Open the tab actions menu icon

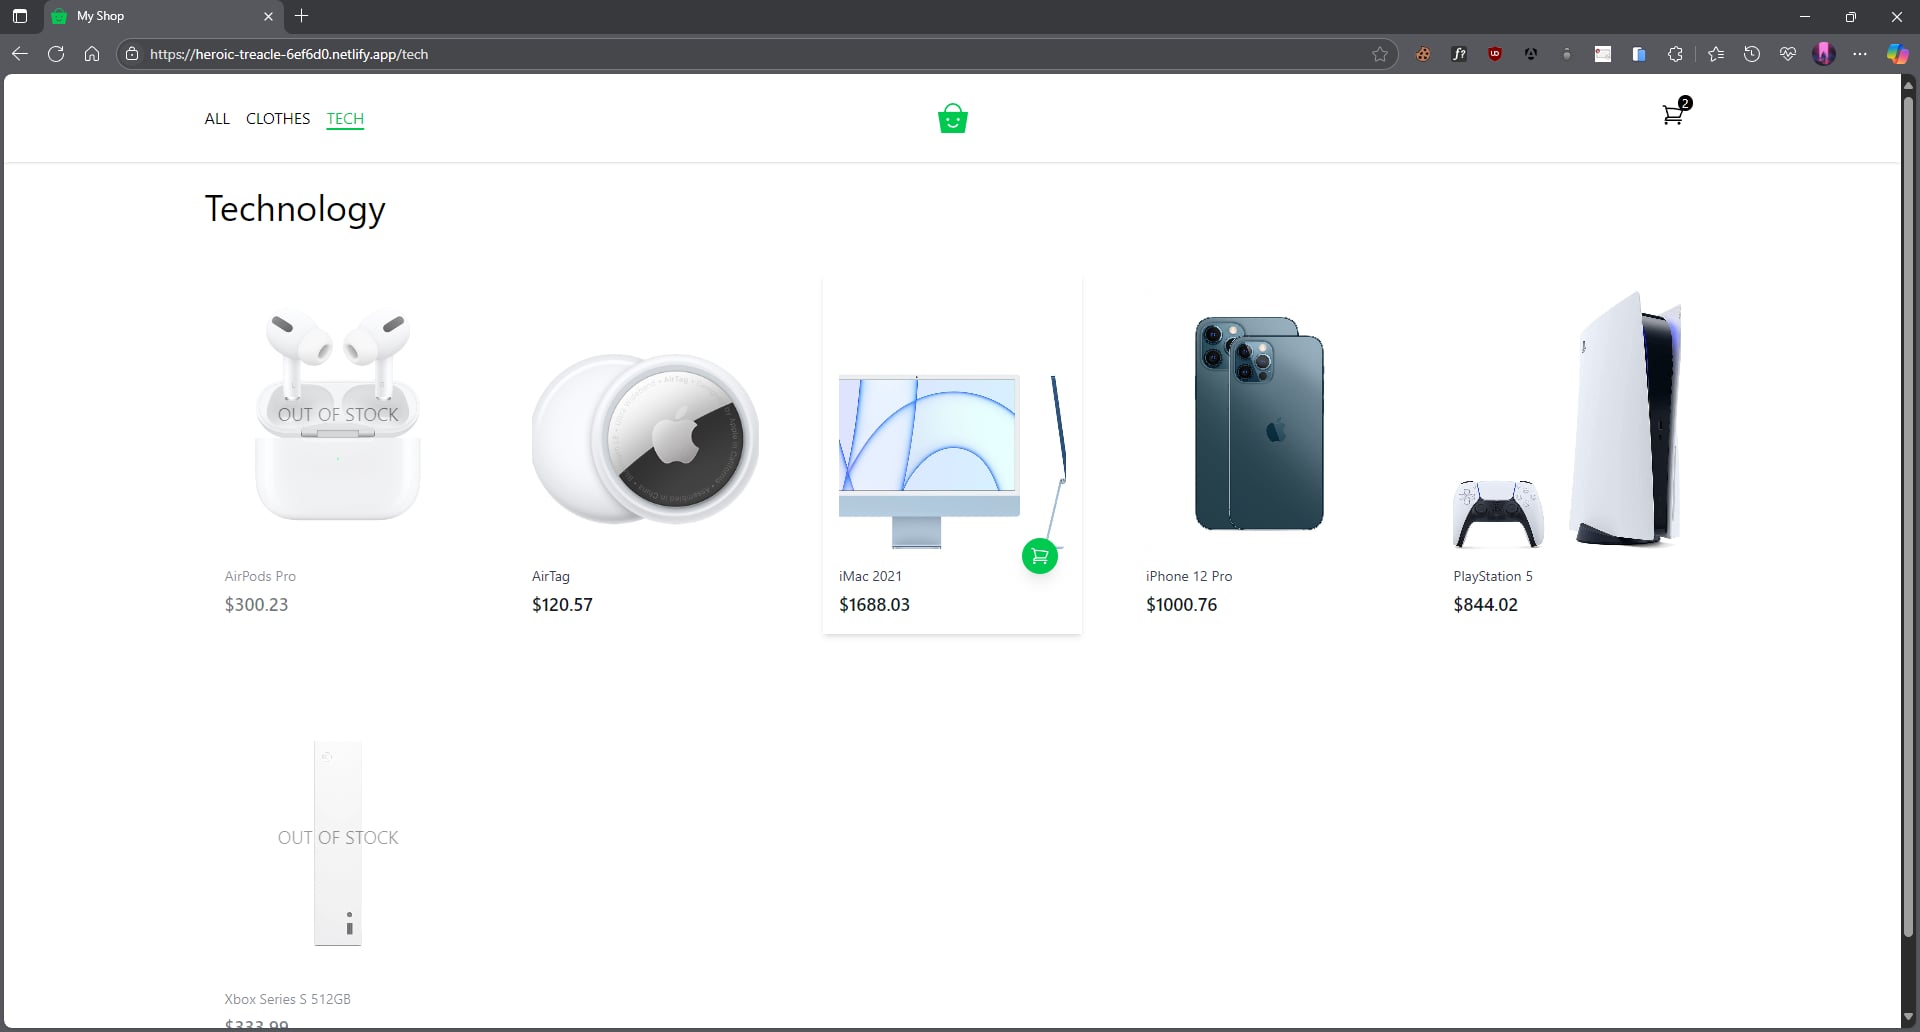coord(20,16)
